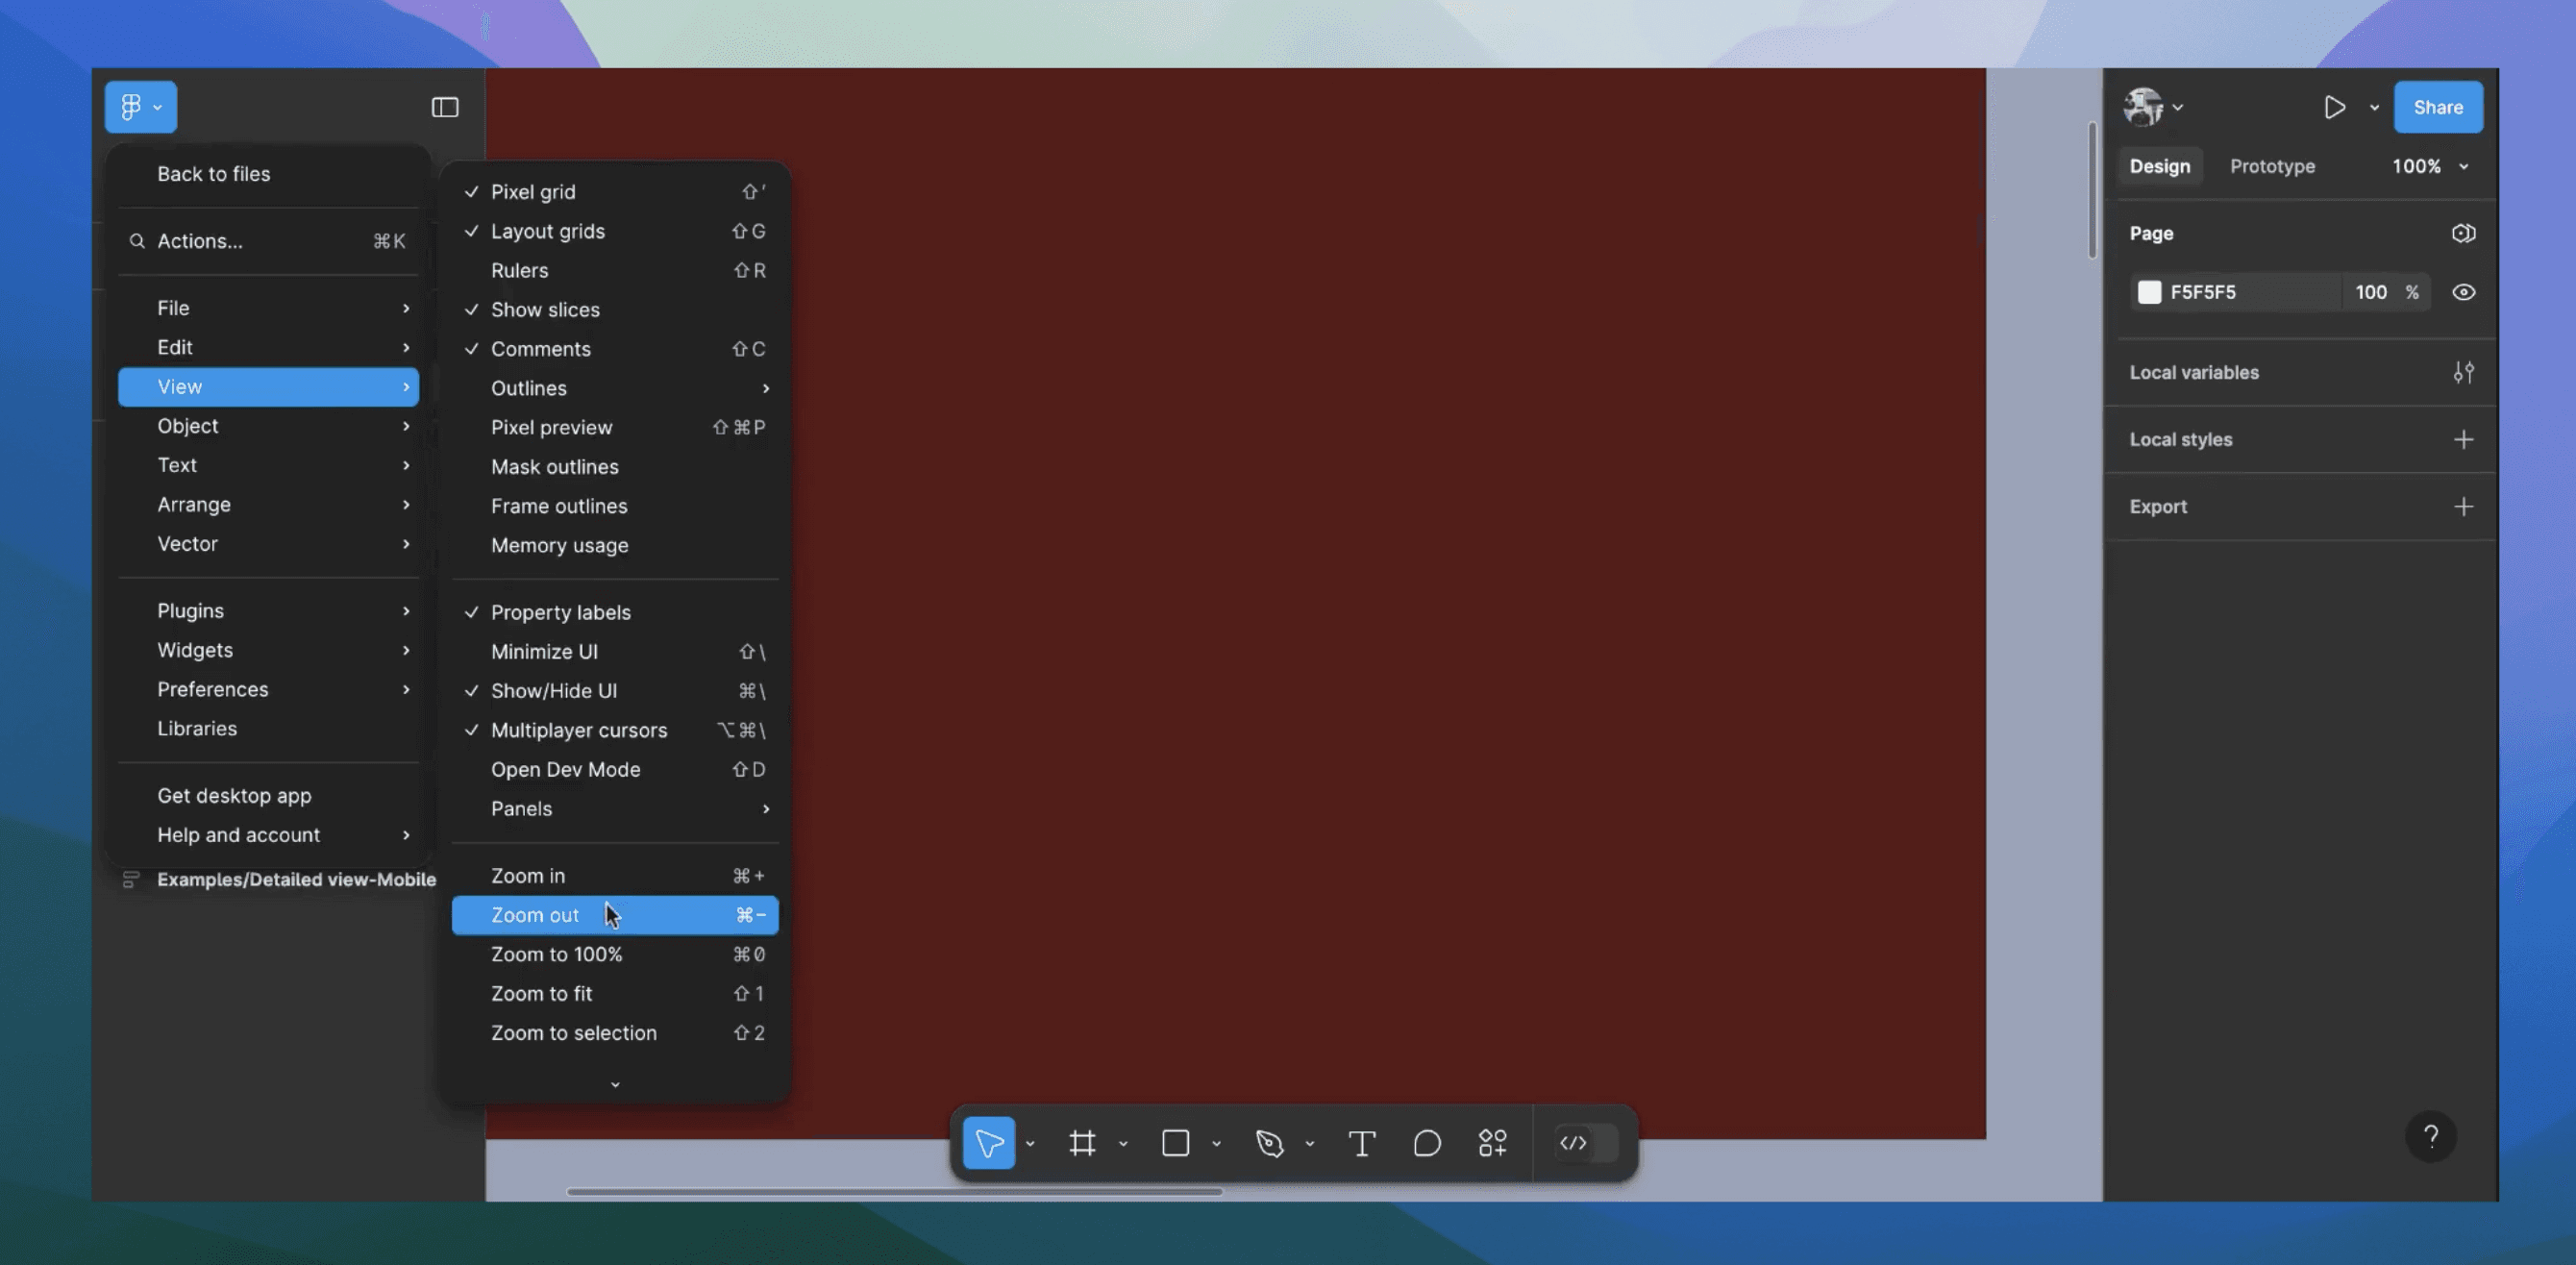This screenshot has height=1265, width=2576.
Task: Click the page color swatch F5F5F5
Action: pyautogui.click(x=2151, y=292)
